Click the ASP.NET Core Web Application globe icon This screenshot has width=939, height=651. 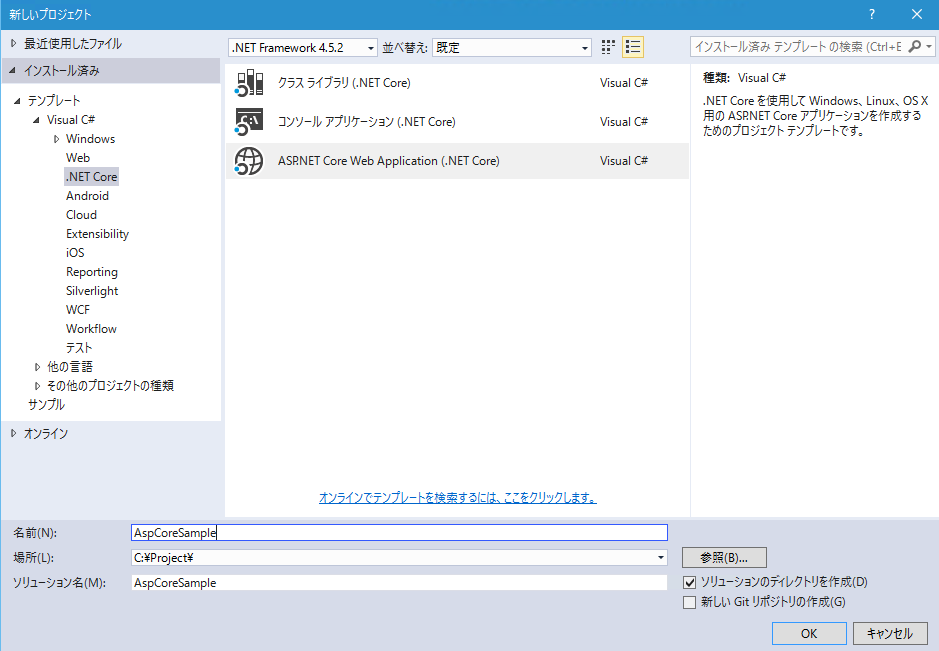tap(249, 161)
